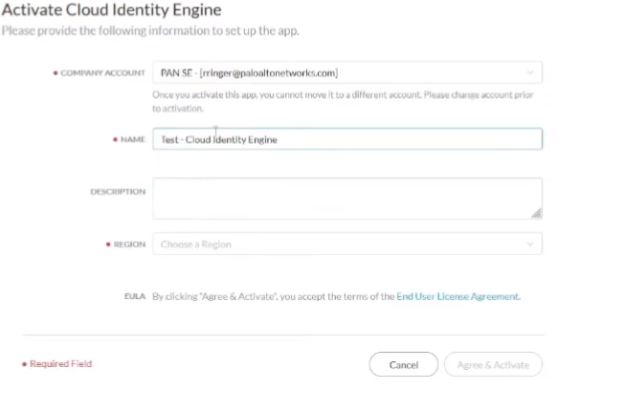Open the End User License Agreement link

tap(458, 296)
